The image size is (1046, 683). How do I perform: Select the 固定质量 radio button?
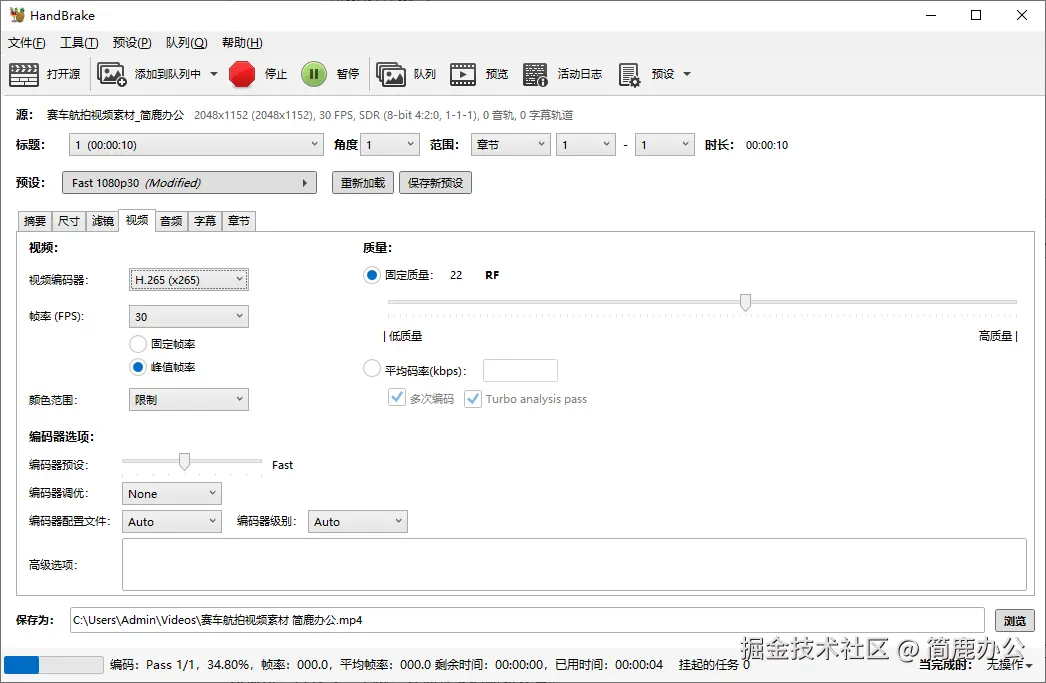click(x=372, y=275)
